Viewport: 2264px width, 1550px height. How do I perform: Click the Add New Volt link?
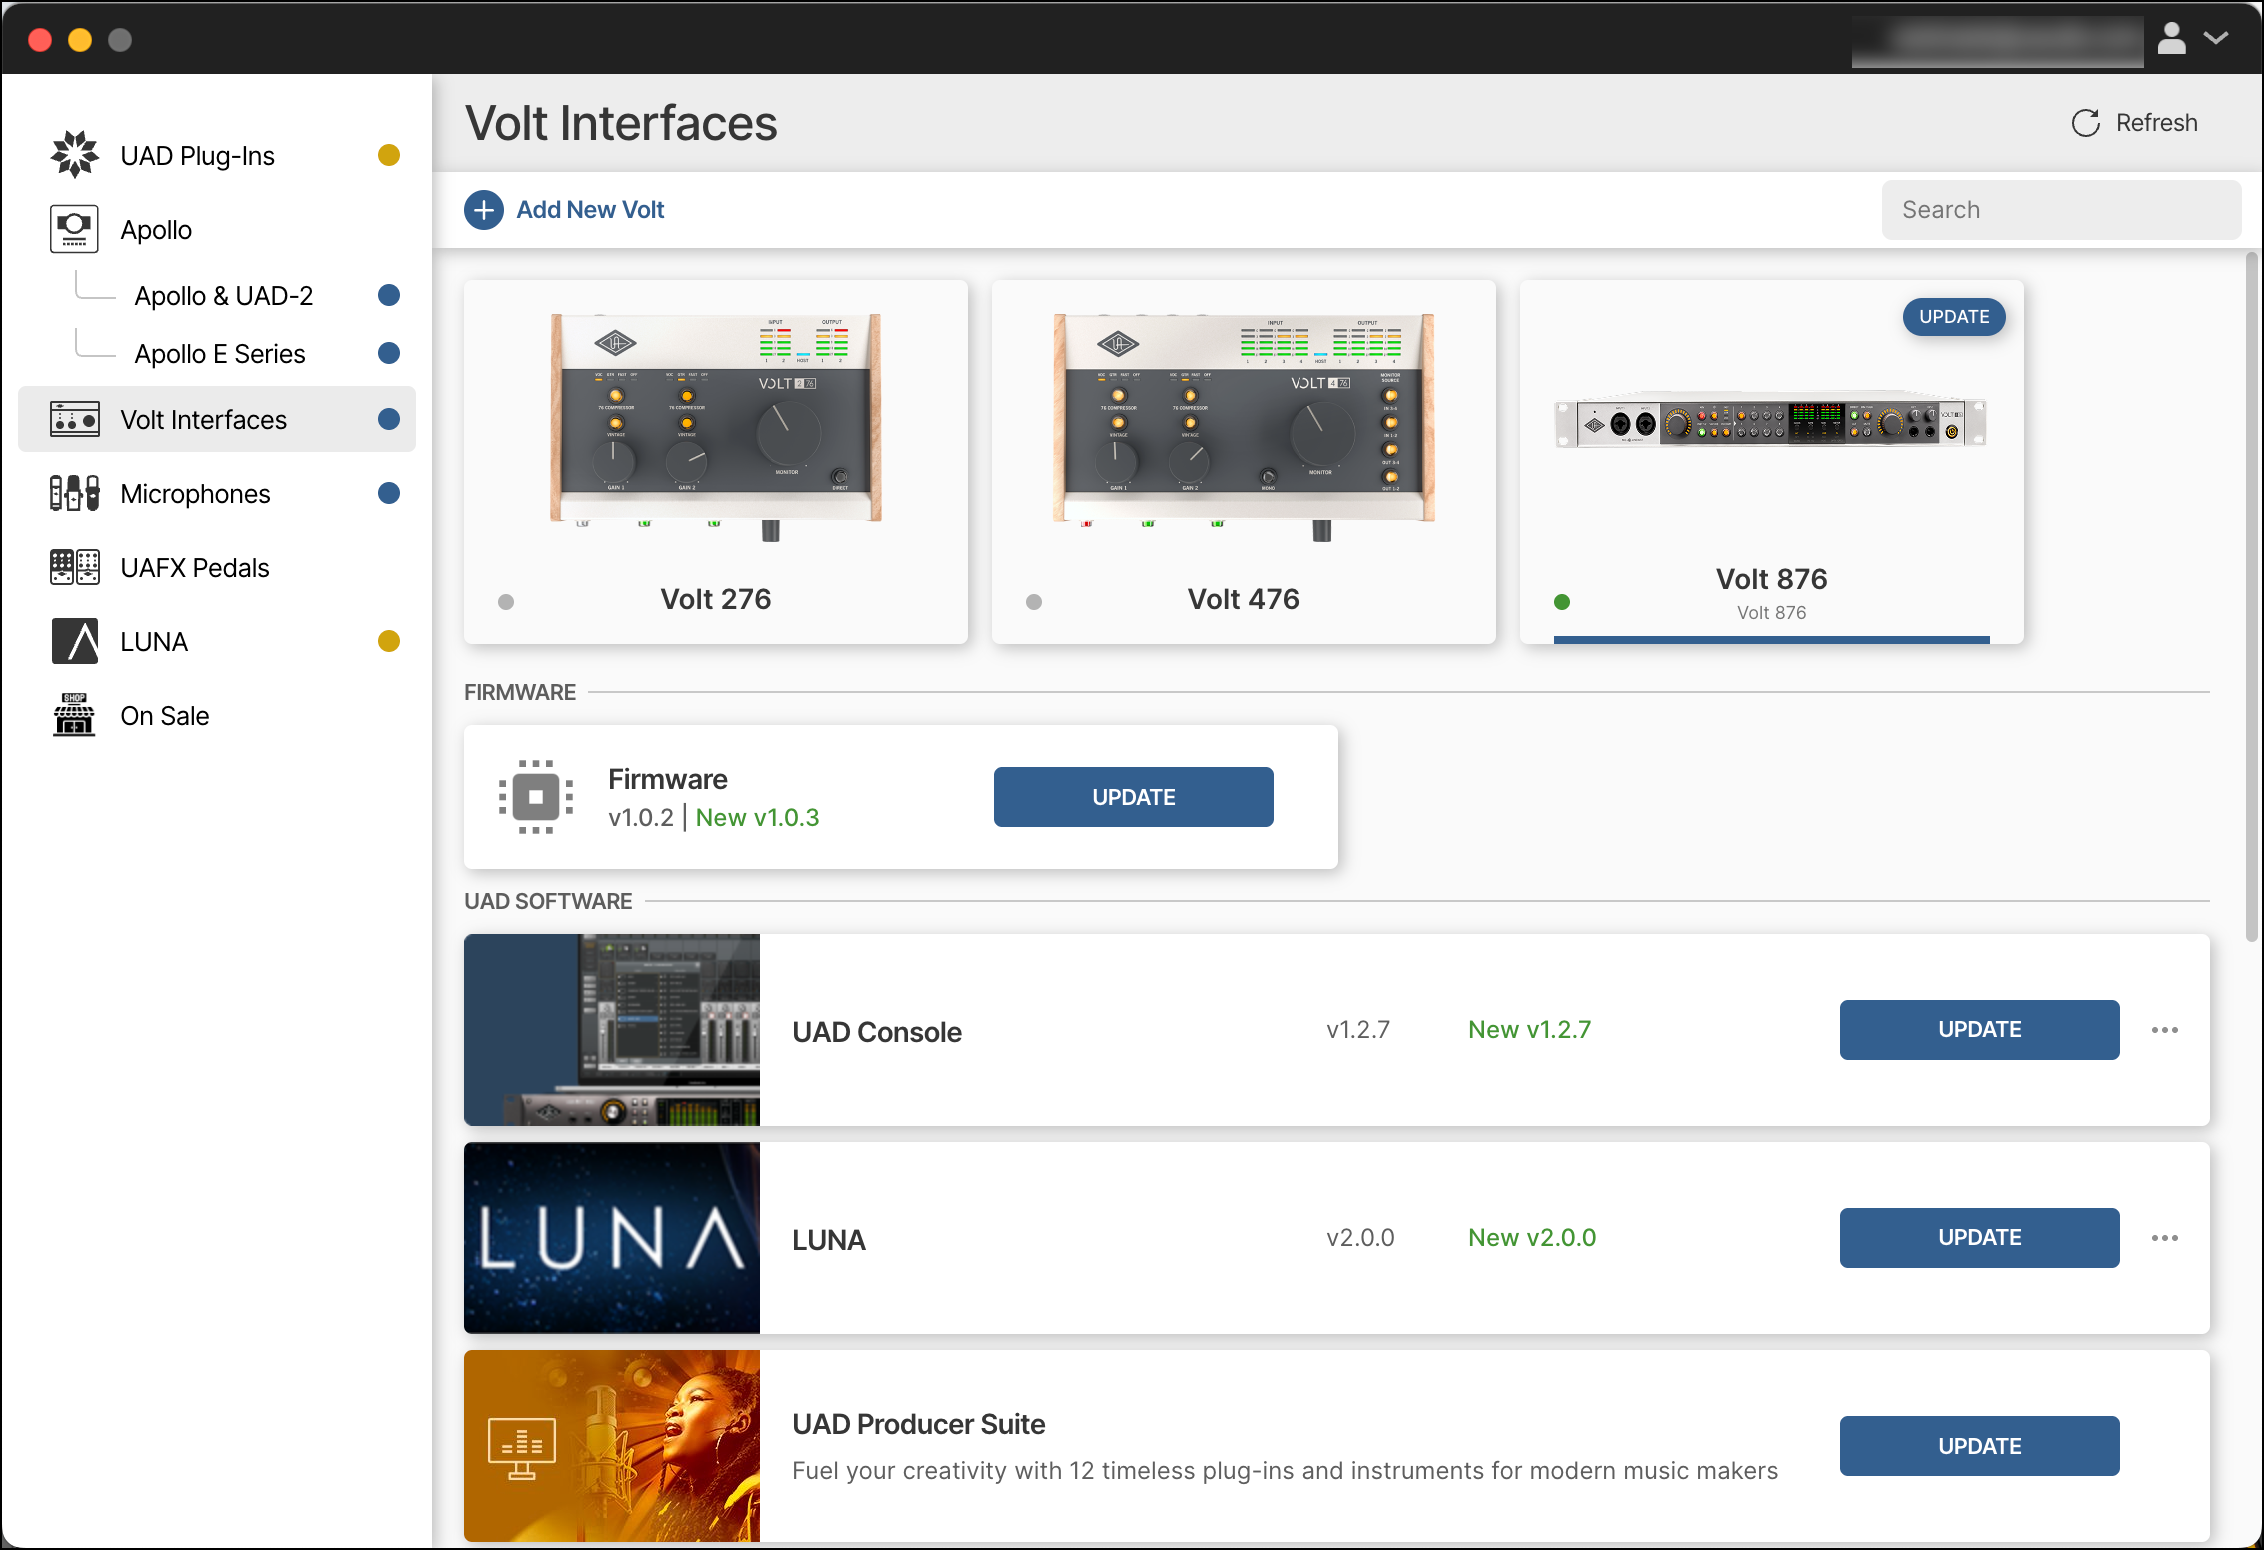point(590,209)
